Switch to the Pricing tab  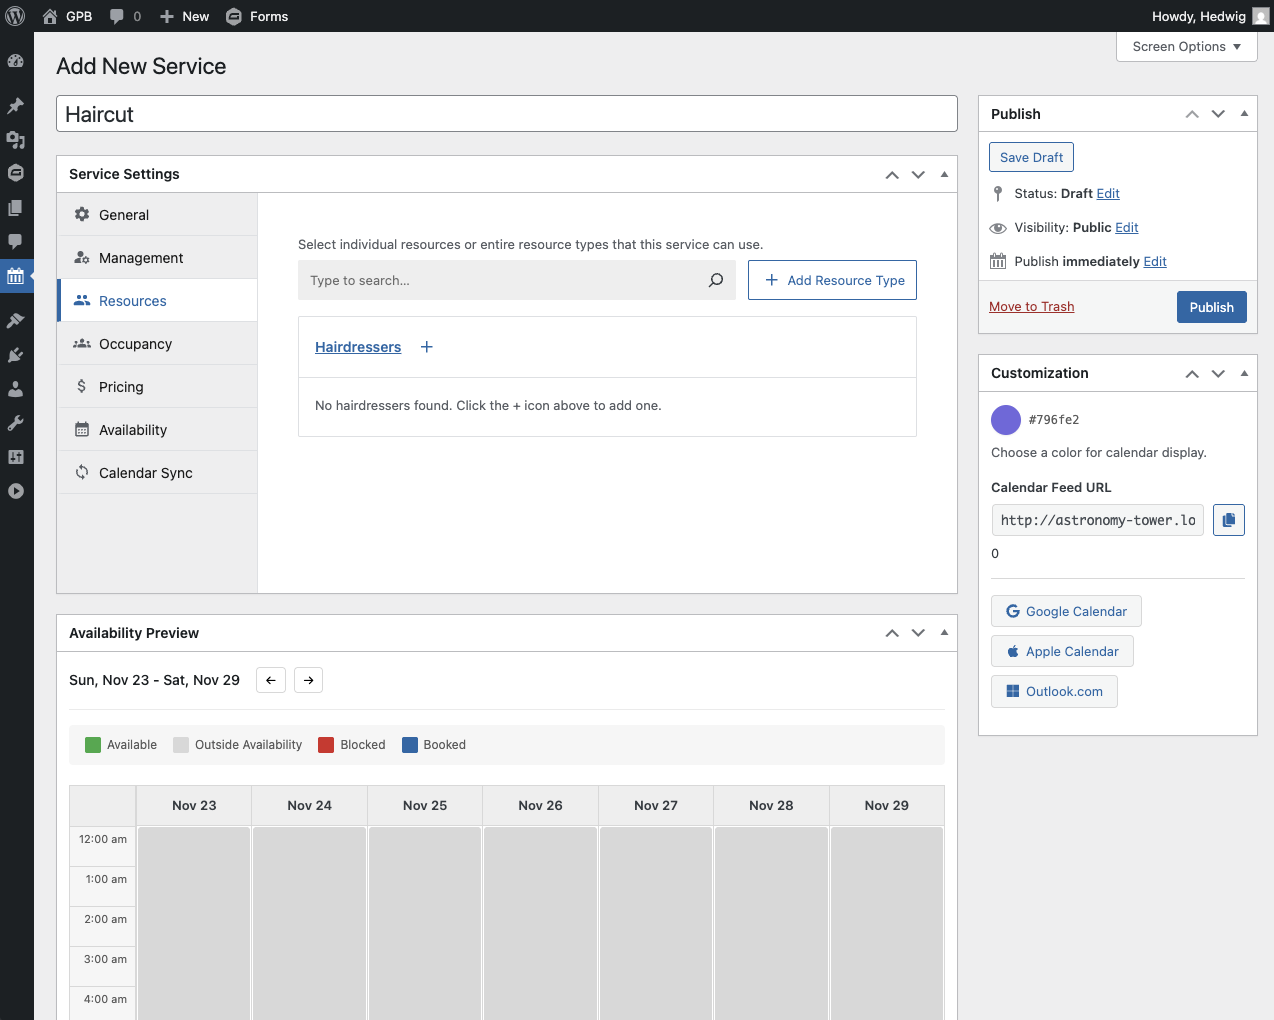(121, 387)
